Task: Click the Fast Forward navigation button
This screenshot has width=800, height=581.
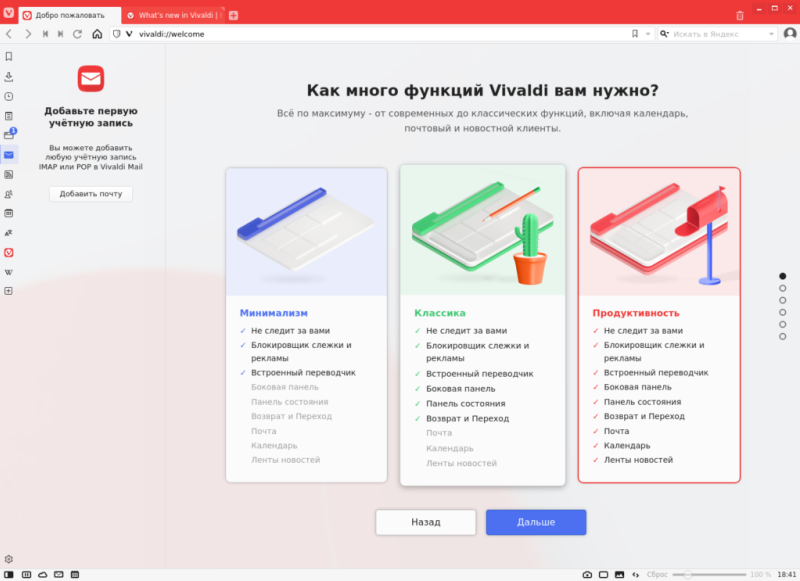Action: click(61, 34)
